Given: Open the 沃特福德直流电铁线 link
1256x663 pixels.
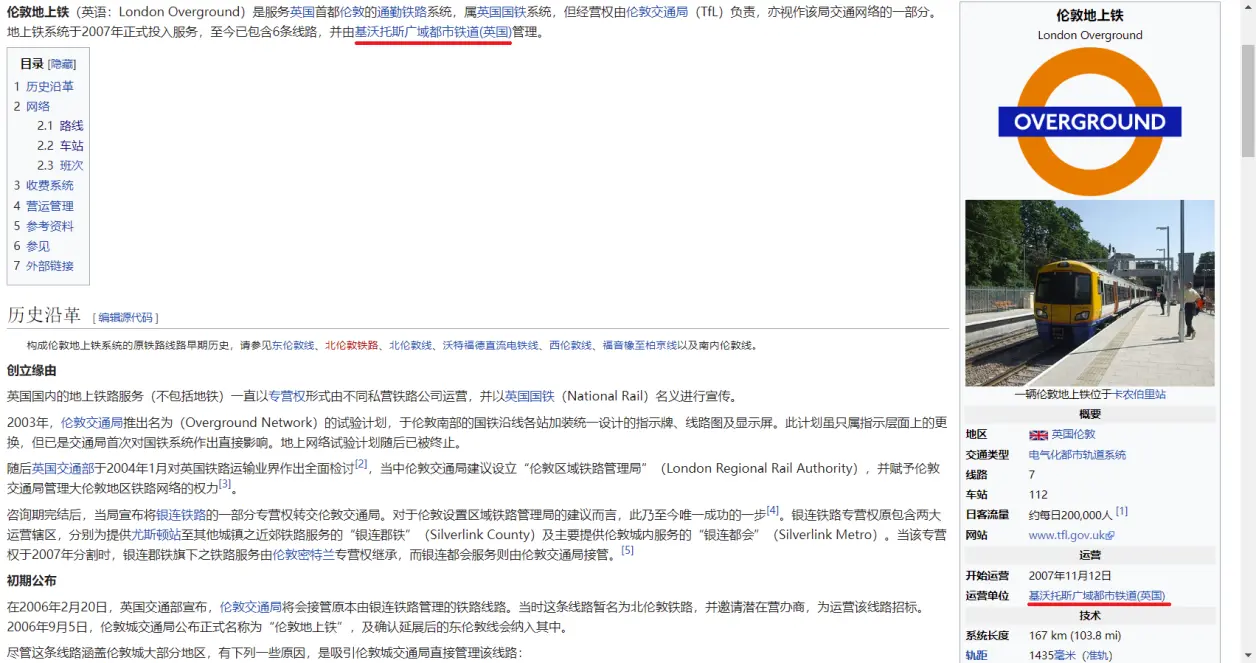Looking at the screenshot, I should 491,345.
